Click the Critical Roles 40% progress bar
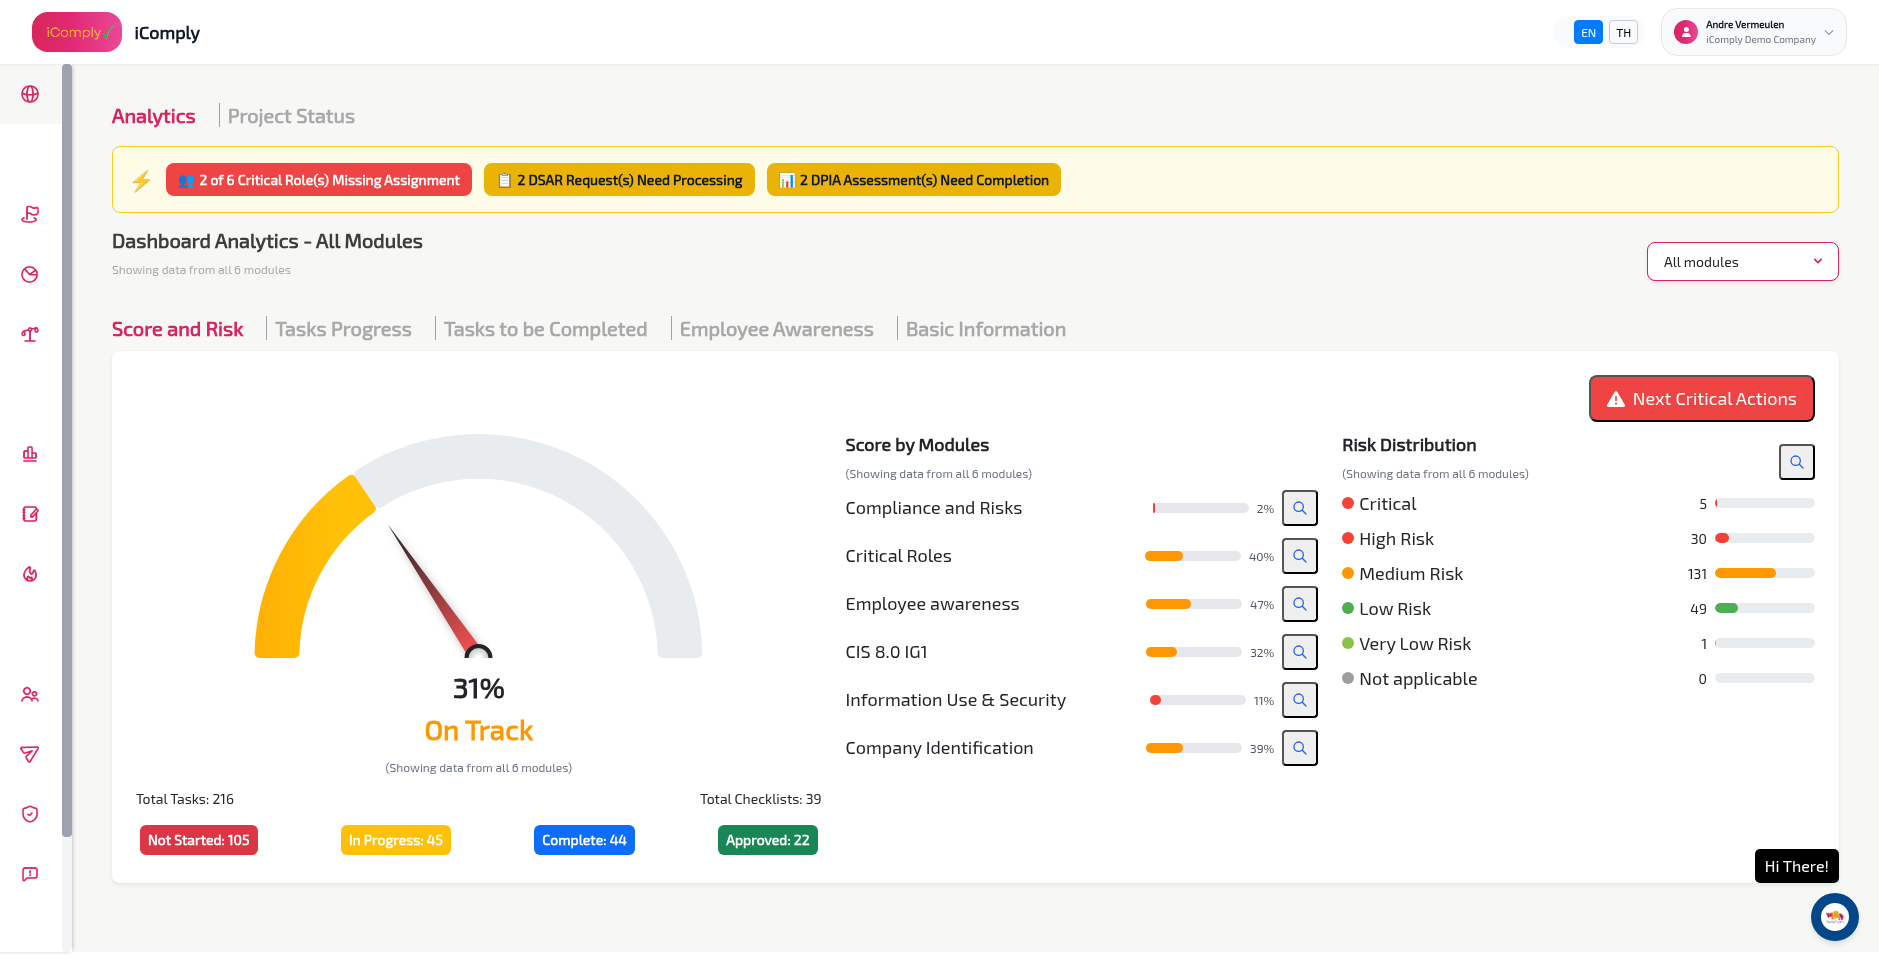 click(x=1193, y=556)
